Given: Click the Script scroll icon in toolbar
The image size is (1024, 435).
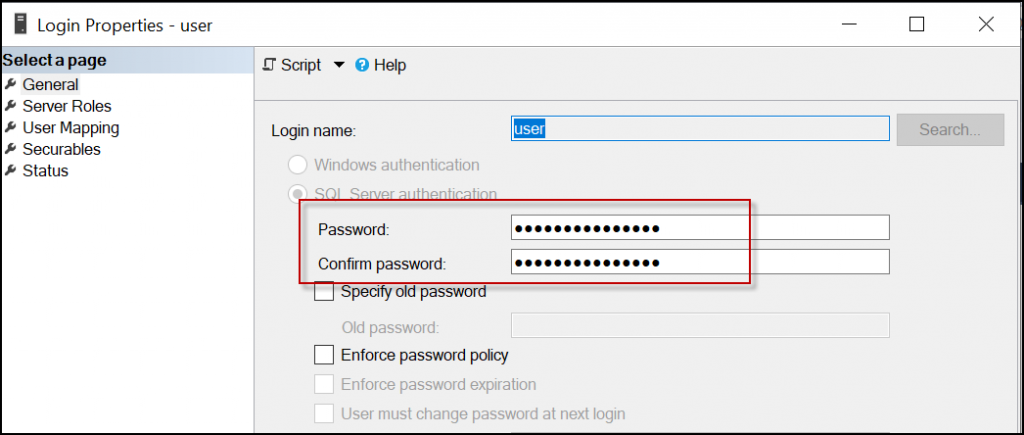Looking at the screenshot, I should click(x=269, y=65).
